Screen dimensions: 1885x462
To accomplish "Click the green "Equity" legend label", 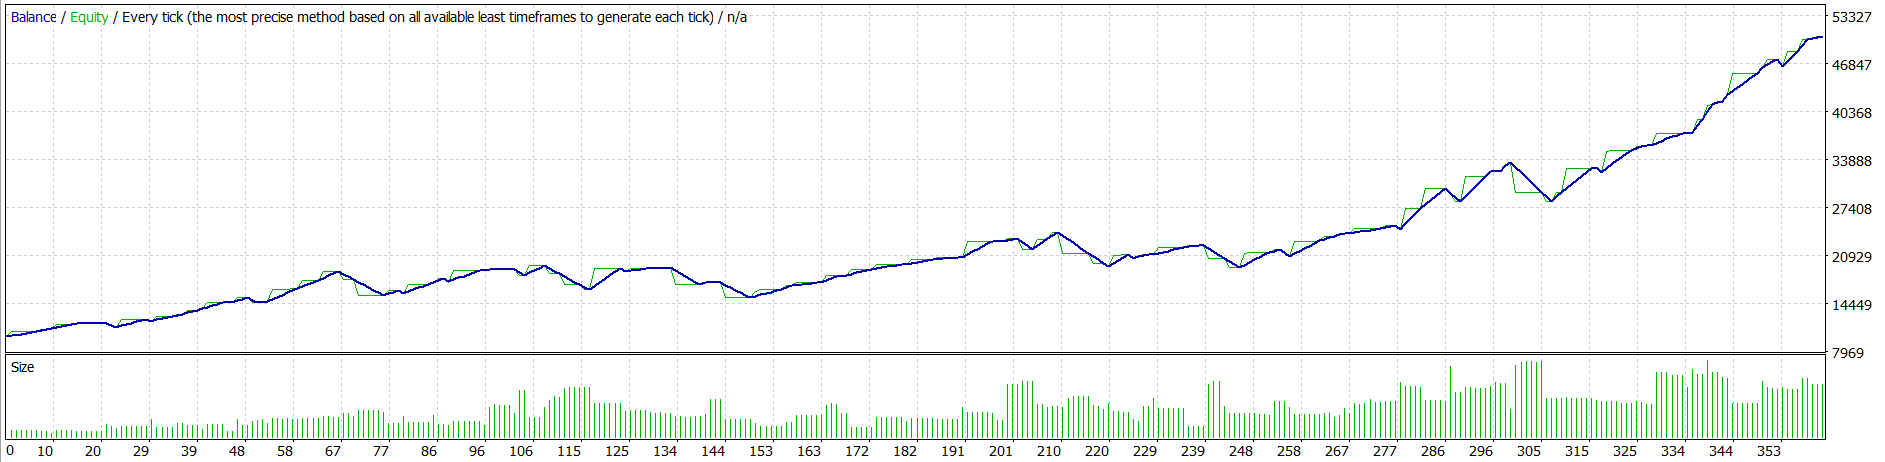I will [89, 17].
